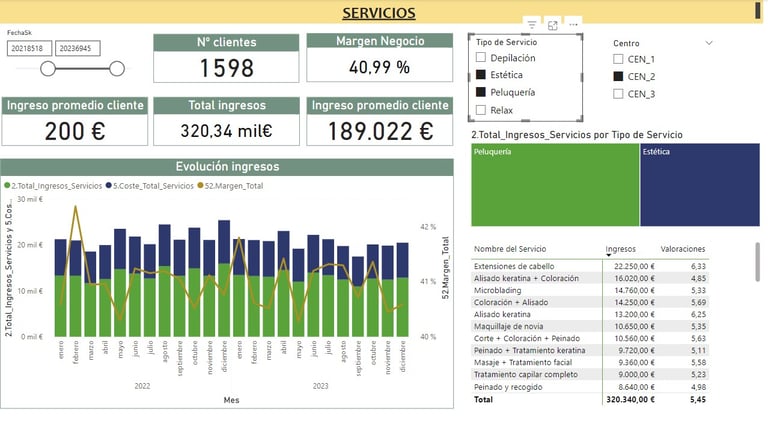Select Peinado + Tratamiento keratina row
The image size is (768, 430).
point(590,350)
